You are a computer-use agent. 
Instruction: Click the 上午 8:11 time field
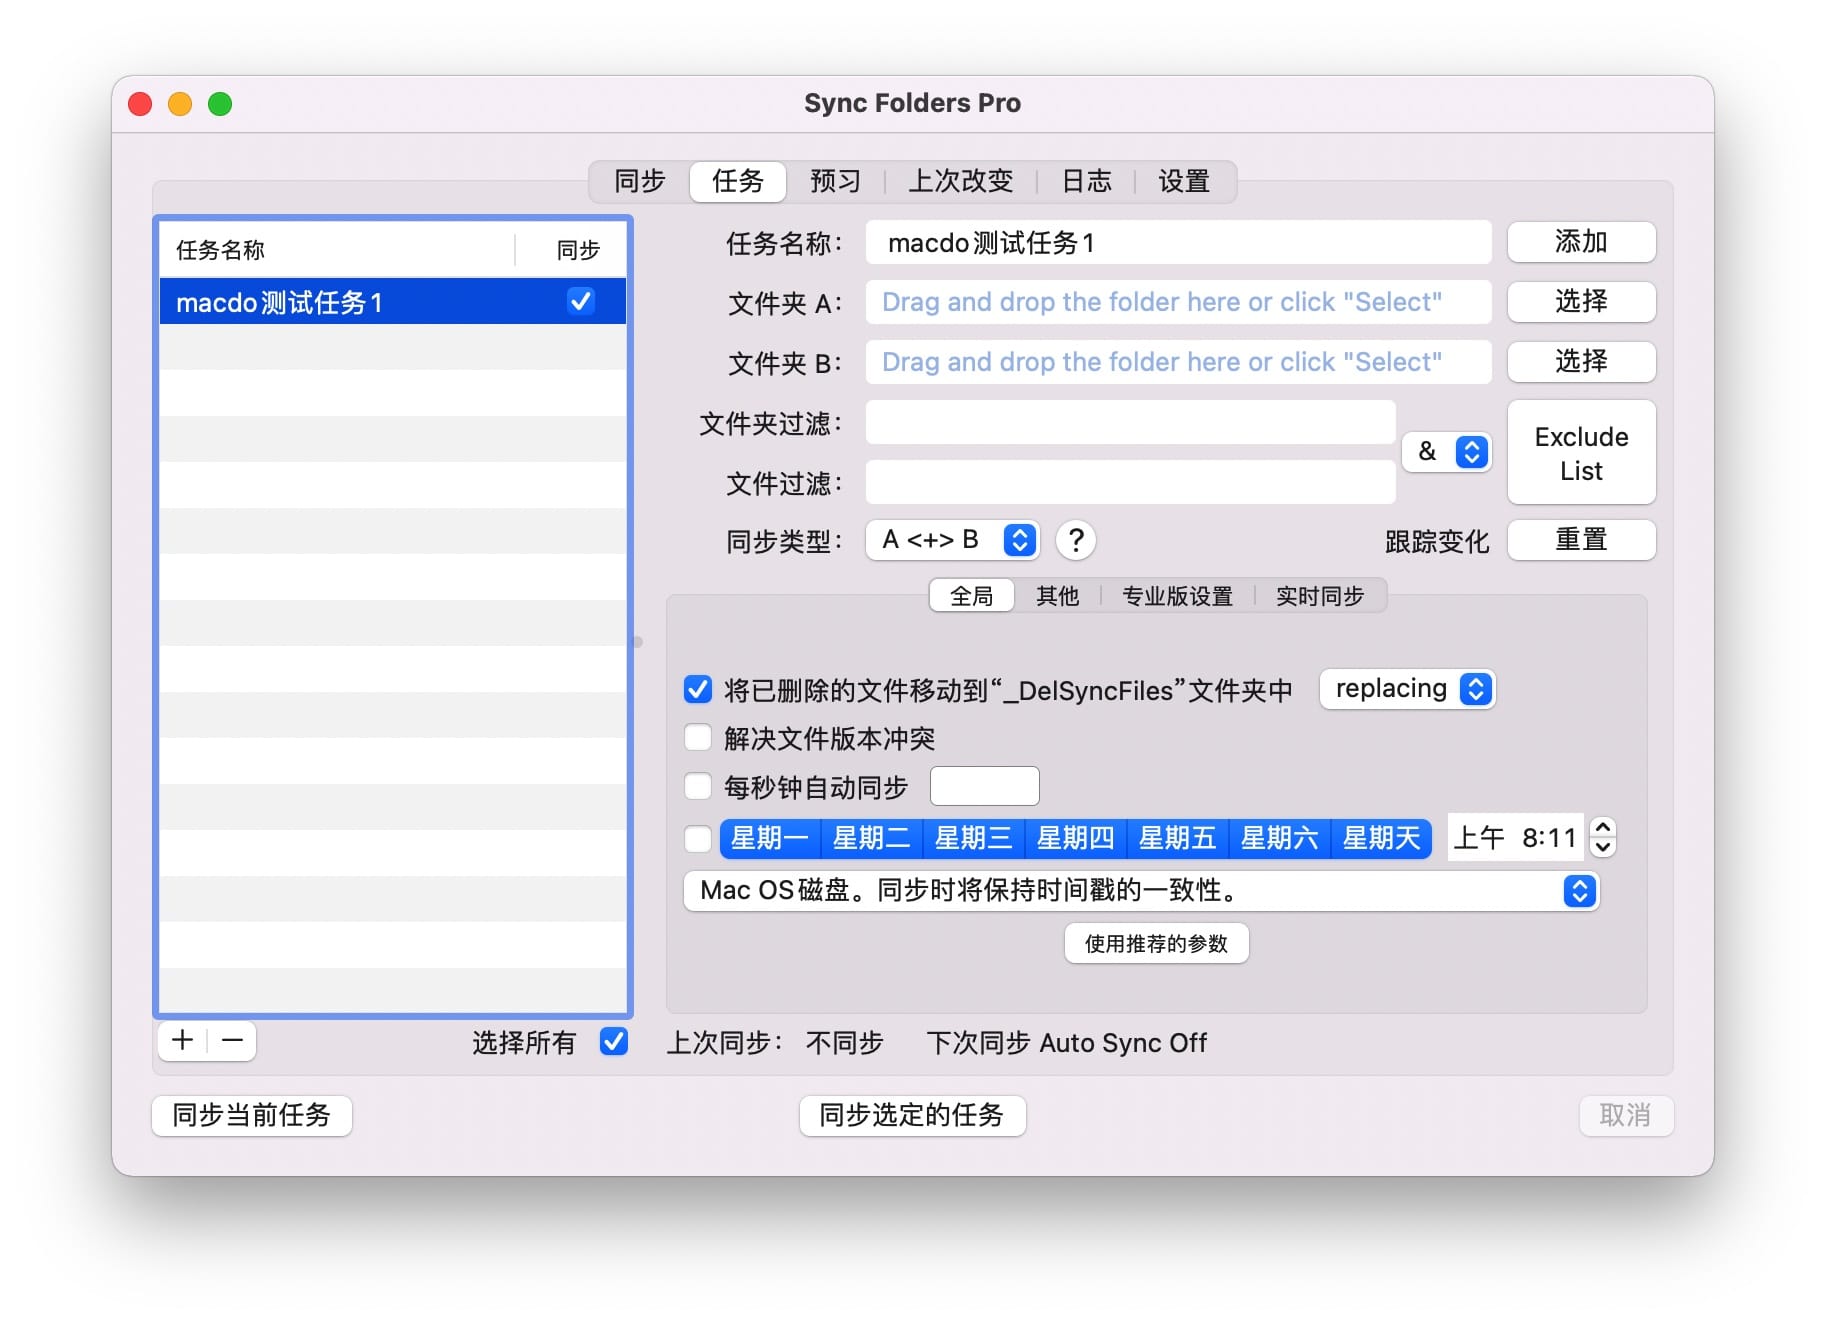(x=1515, y=838)
